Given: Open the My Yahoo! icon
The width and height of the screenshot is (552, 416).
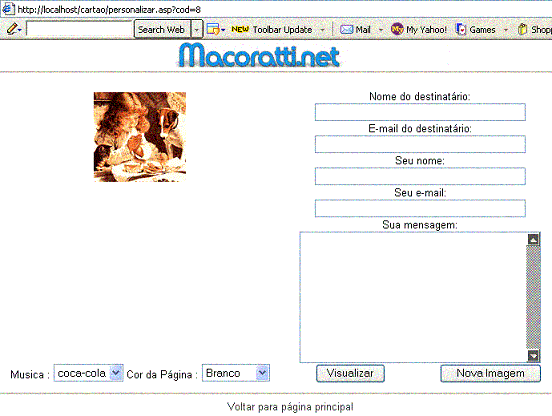Looking at the screenshot, I should tap(397, 29).
